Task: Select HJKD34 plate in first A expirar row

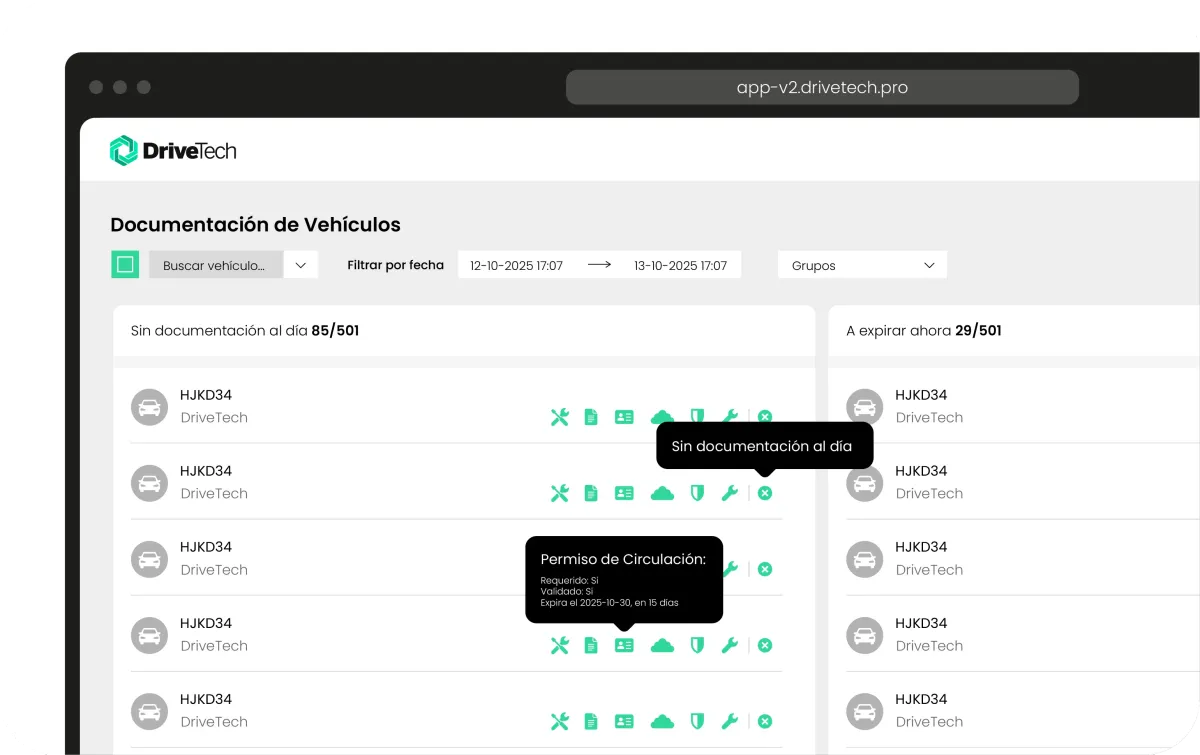Action: click(x=921, y=395)
